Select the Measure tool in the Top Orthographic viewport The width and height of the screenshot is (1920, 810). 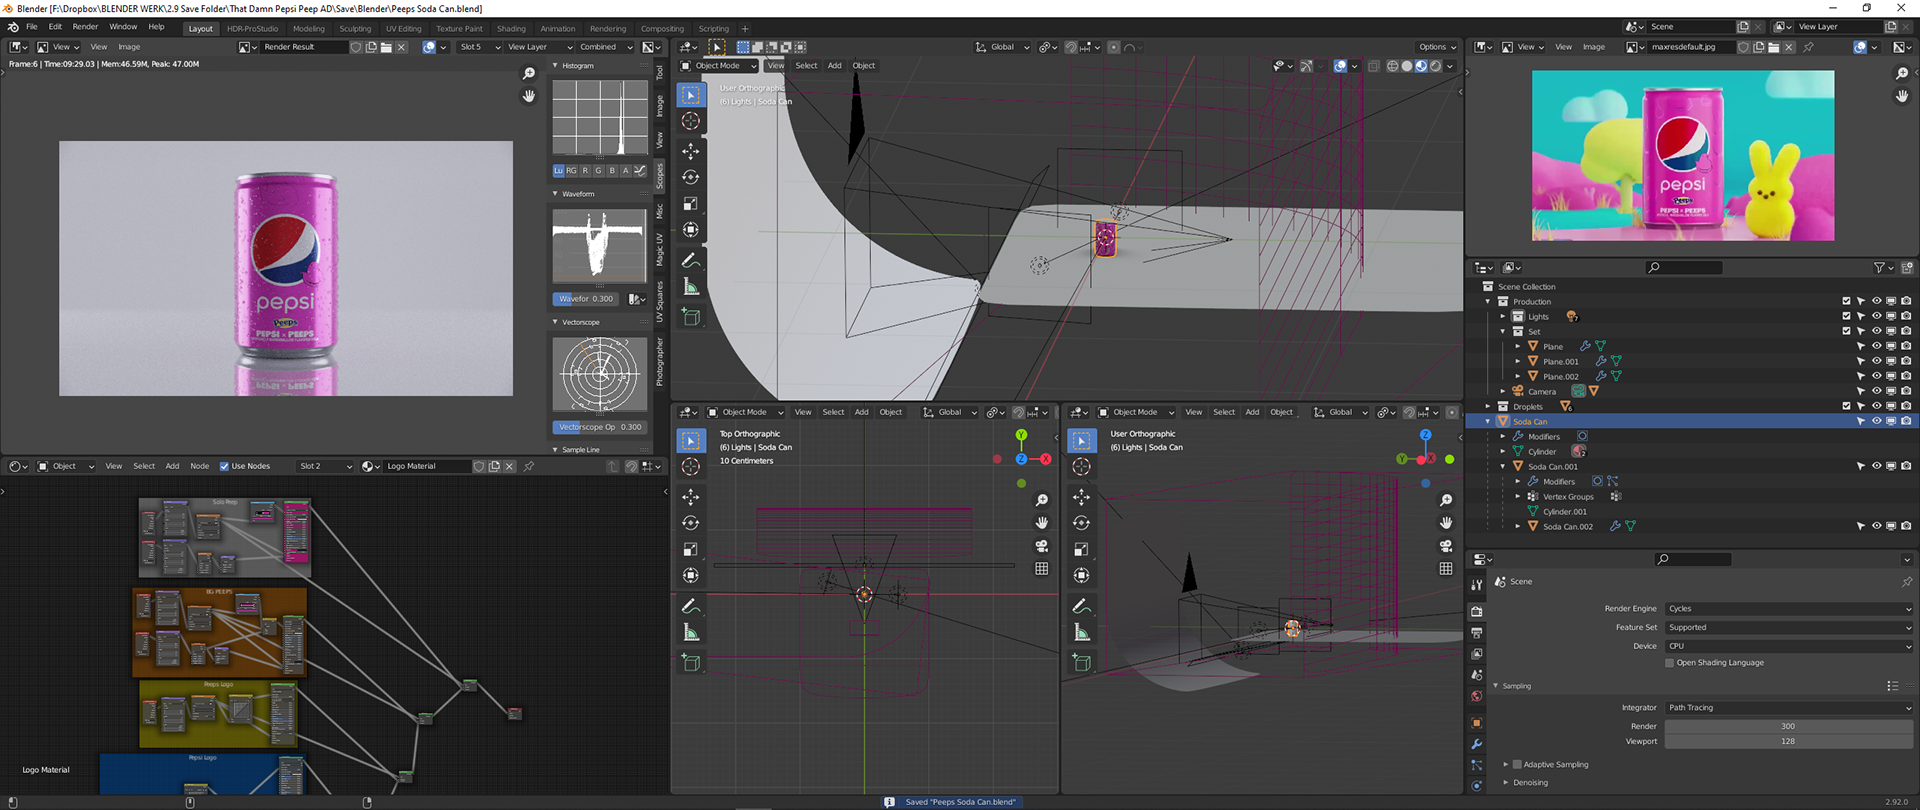(691, 633)
